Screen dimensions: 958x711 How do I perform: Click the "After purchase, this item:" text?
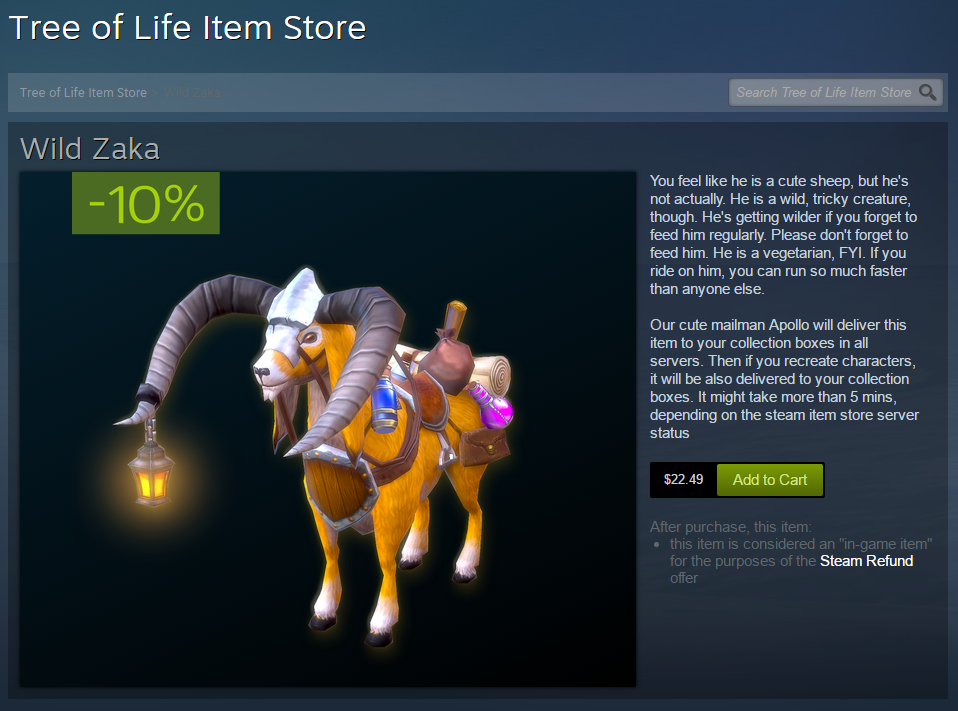[x=730, y=527]
